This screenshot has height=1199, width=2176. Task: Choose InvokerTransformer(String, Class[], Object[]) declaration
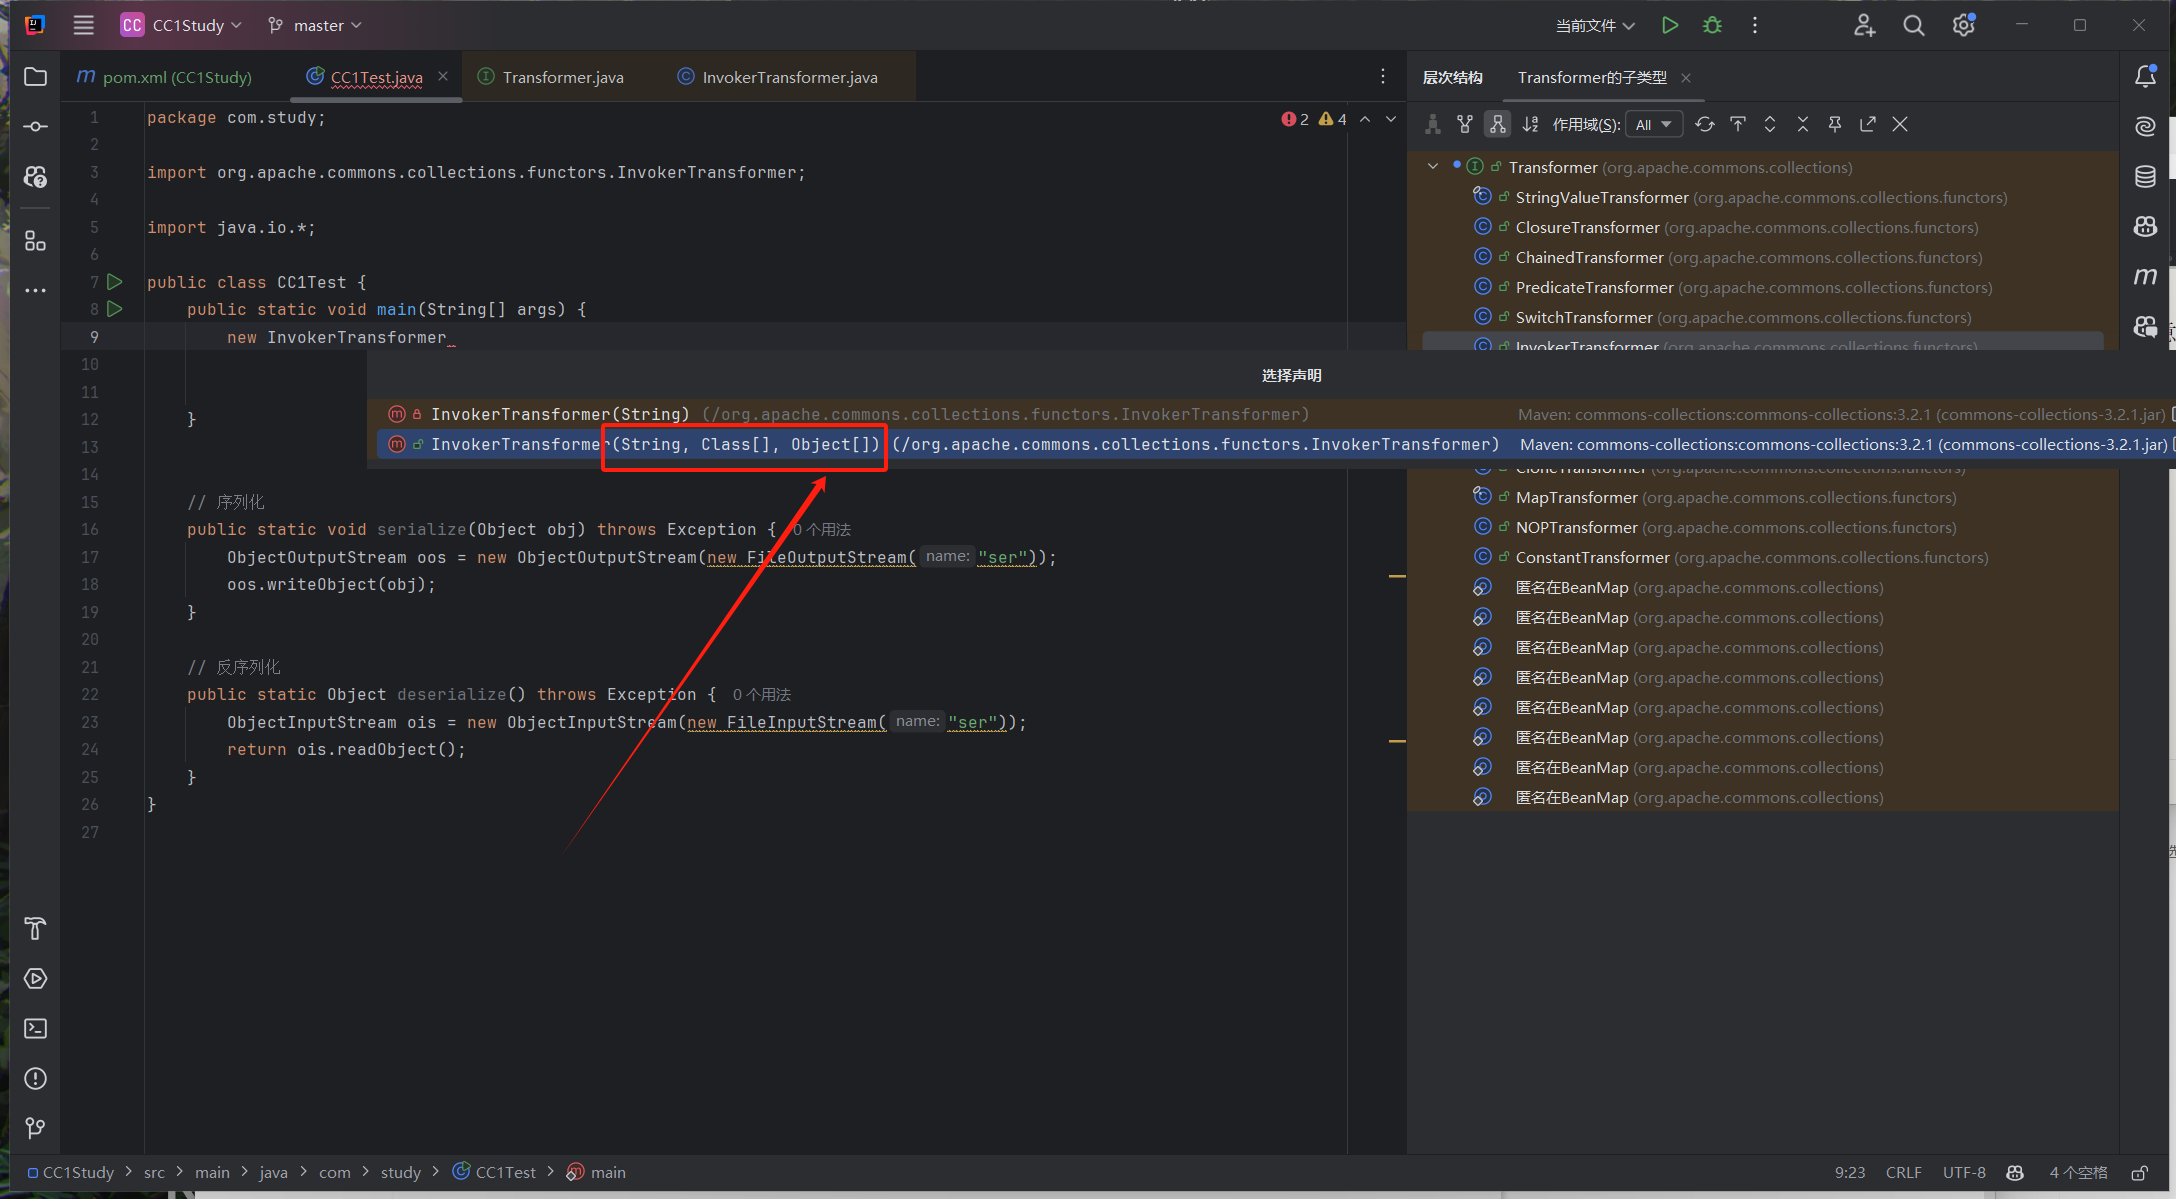tap(1270, 444)
